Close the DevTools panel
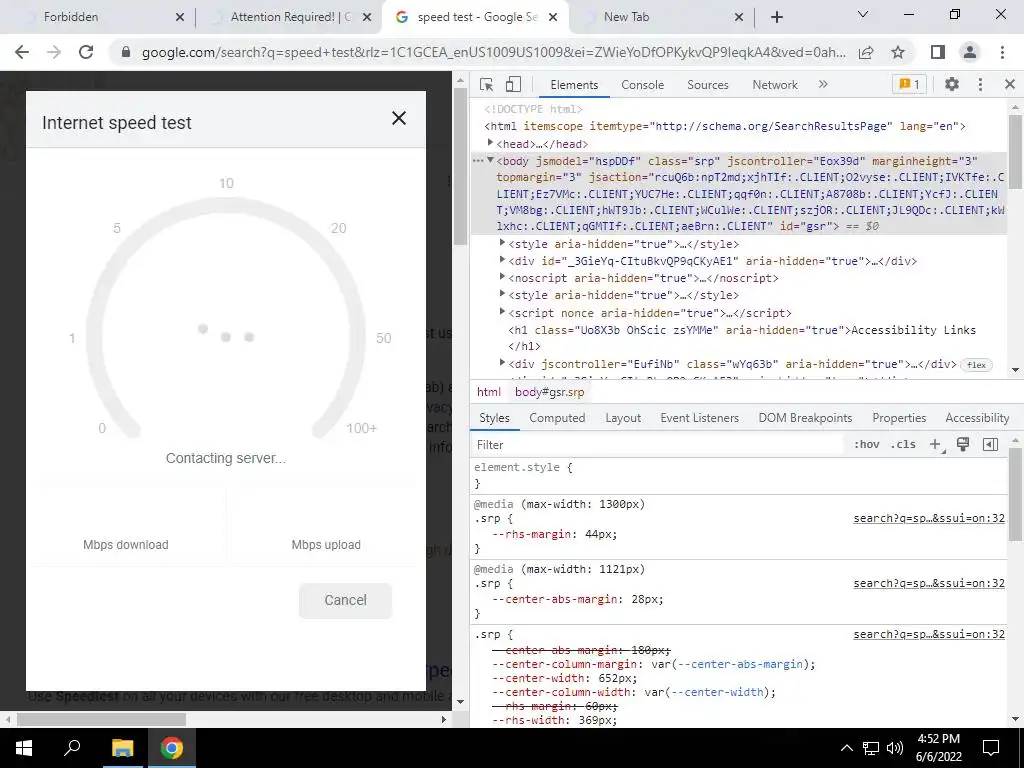 (1010, 84)
